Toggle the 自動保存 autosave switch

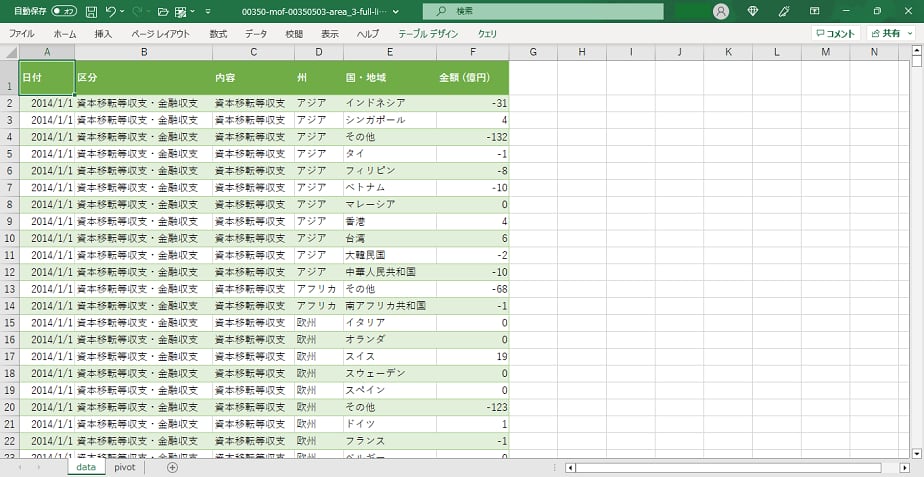[64, 11]
